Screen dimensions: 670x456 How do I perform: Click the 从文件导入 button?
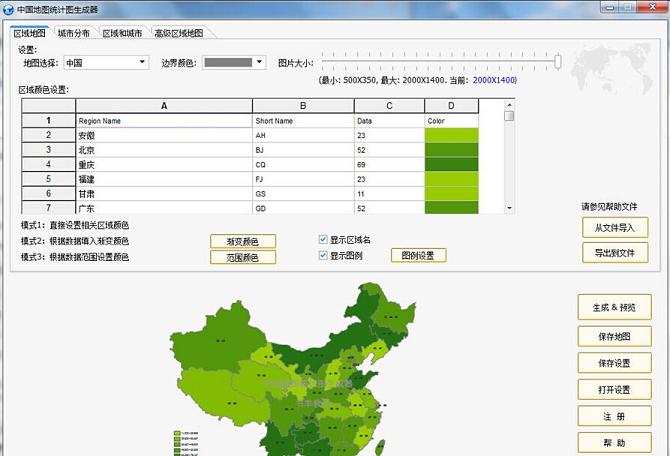pos(615,228)
